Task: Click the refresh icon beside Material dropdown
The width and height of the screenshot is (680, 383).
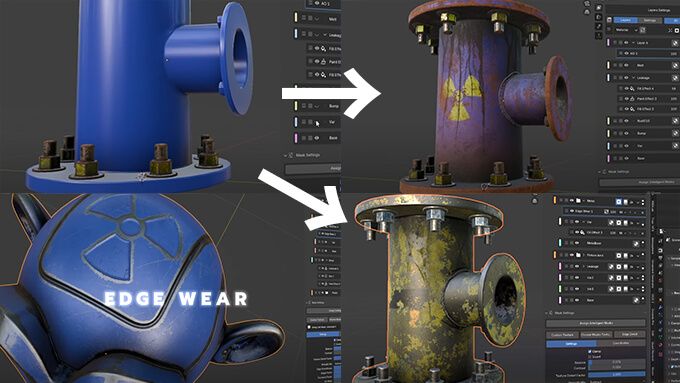Action: pos(643,30)
